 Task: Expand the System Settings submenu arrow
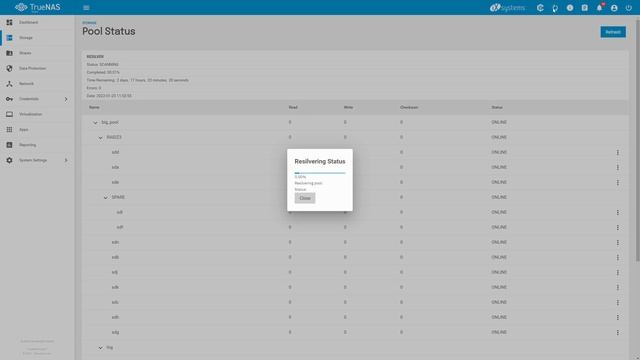click(x=66, y=160)
